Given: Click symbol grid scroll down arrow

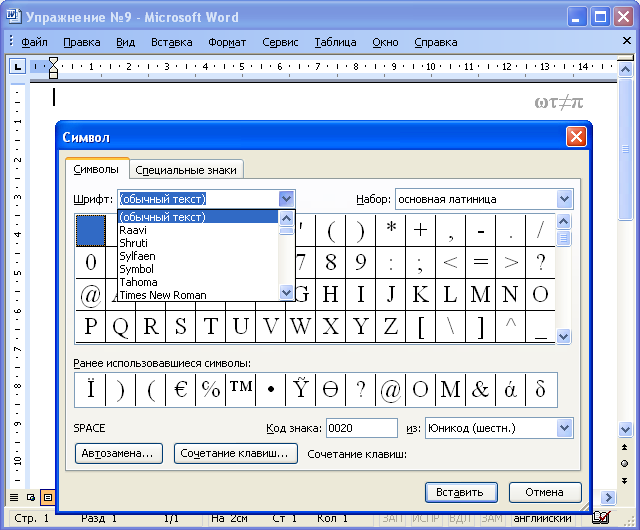Looking at the screenshot, I should tap(564, 336).
